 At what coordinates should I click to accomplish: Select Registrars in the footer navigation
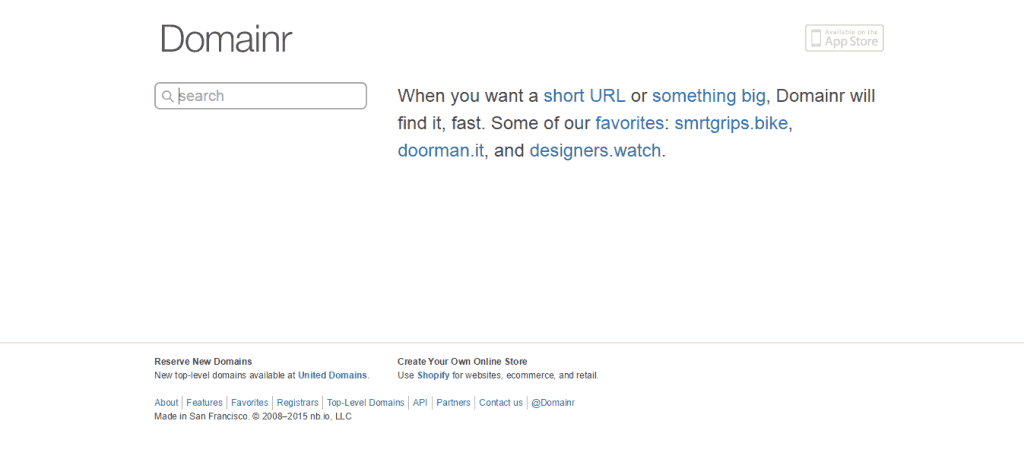point(298,403)
